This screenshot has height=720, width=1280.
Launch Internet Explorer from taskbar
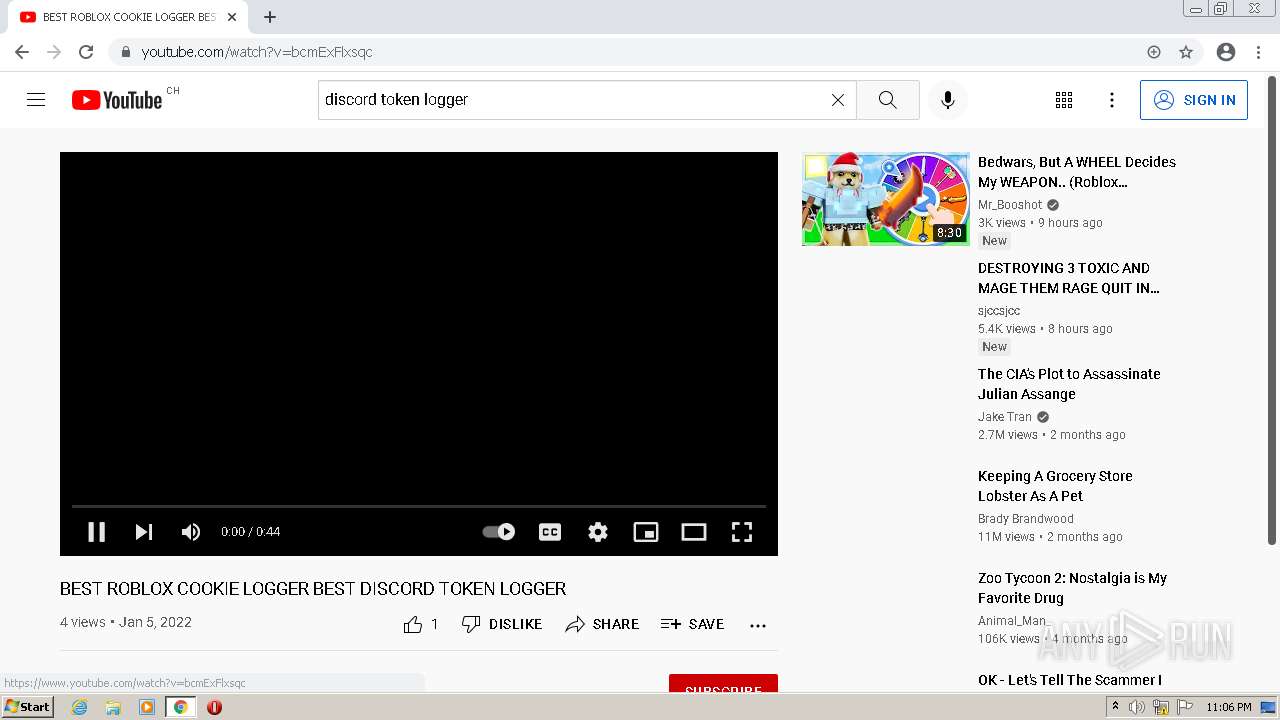pyautogui.click(x=80, y=707)
